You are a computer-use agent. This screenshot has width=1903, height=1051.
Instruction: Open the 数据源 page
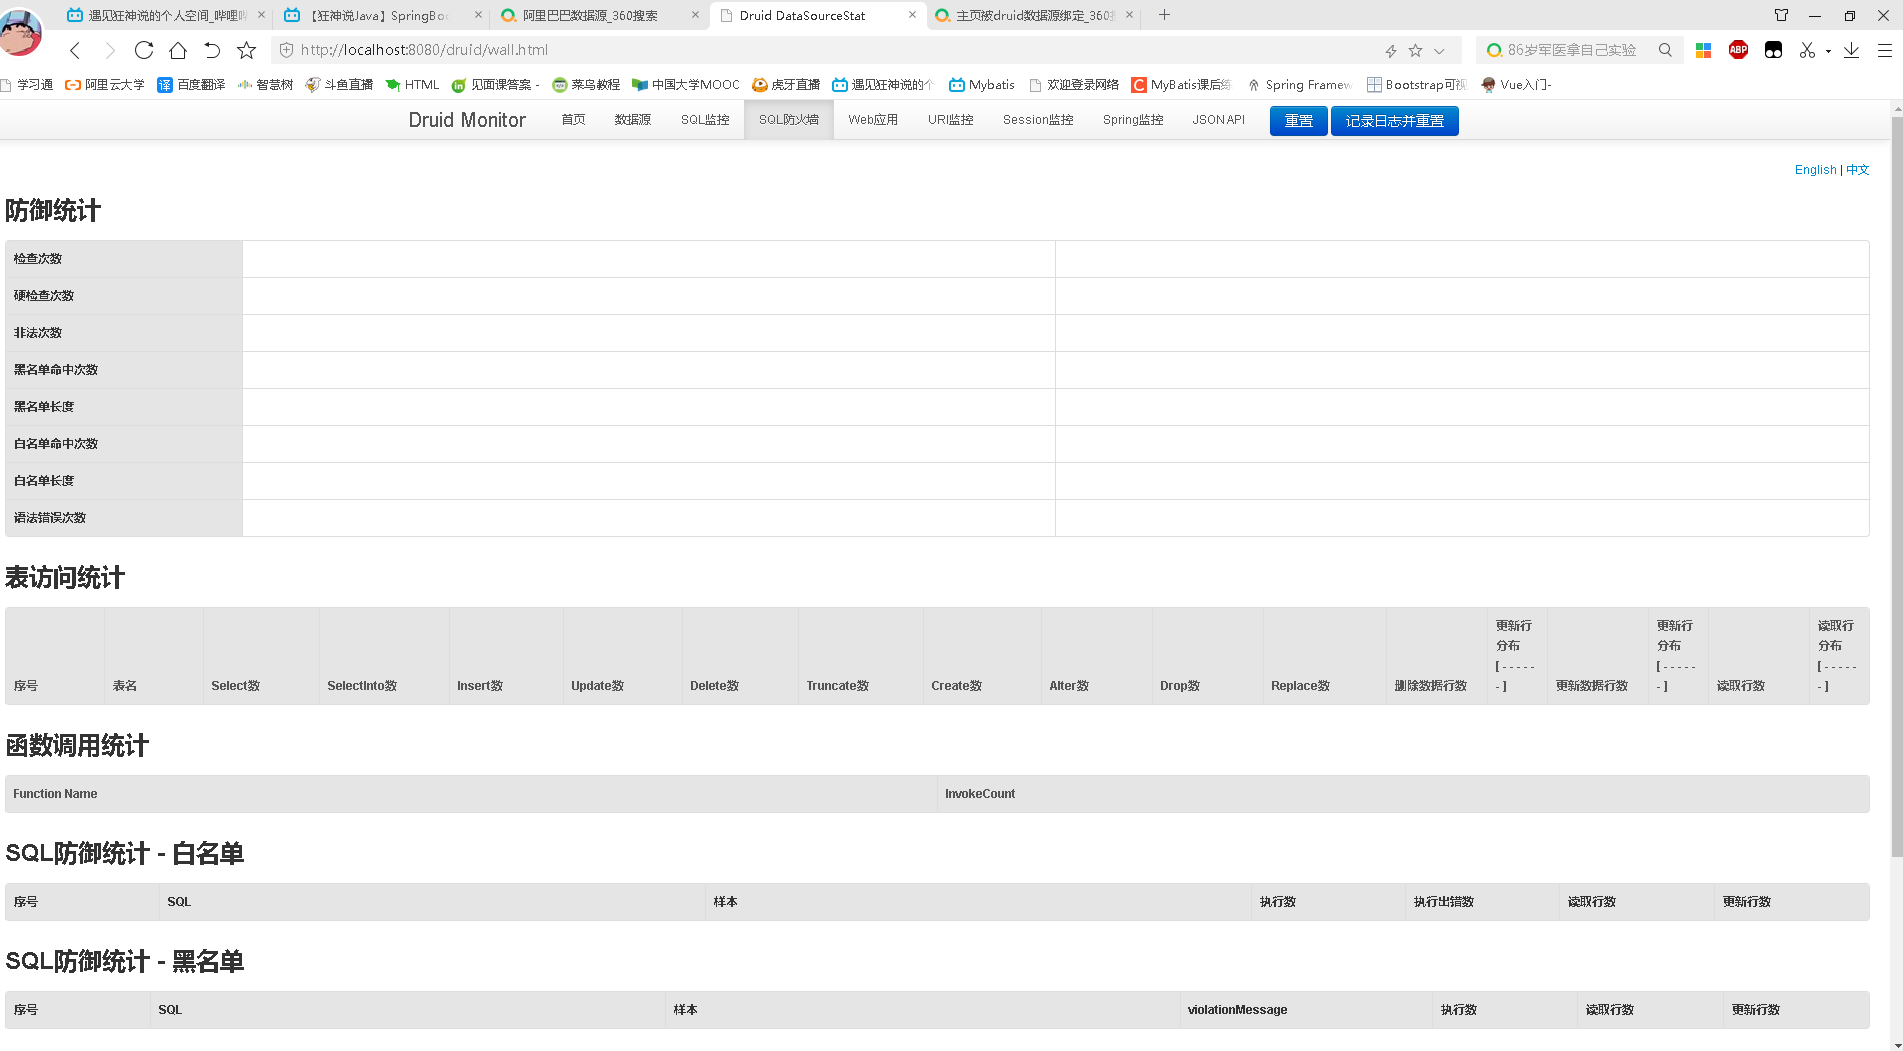click(x=632, y=120)
